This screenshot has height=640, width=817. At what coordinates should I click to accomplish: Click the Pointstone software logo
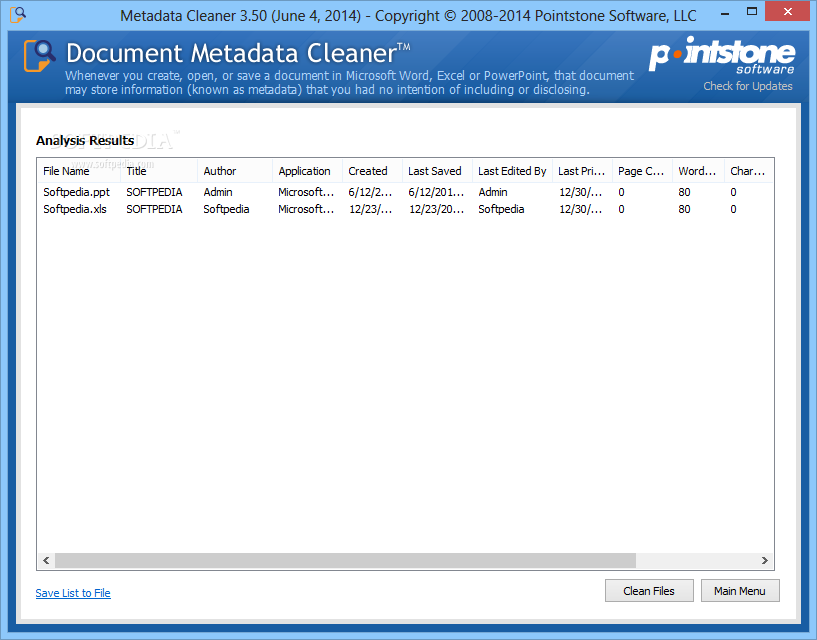[x=722, y=55]
